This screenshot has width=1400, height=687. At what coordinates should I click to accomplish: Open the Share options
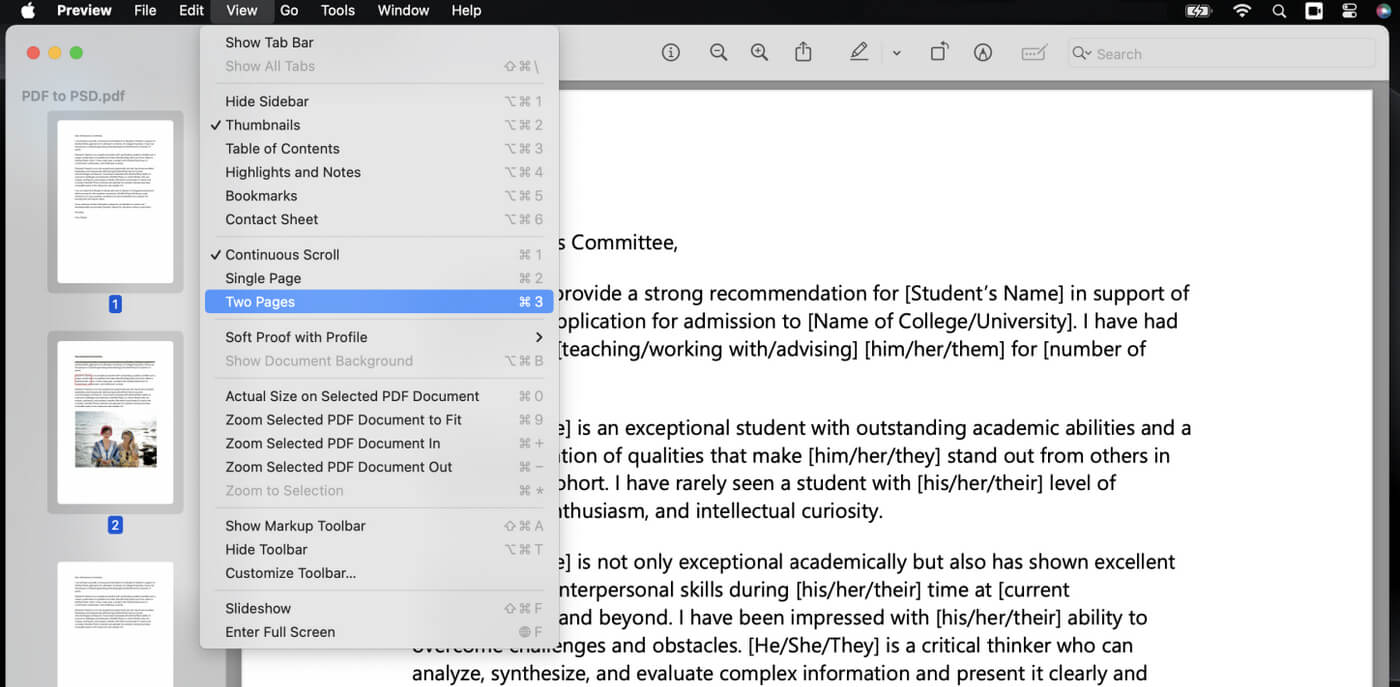(x=803, y=52)
